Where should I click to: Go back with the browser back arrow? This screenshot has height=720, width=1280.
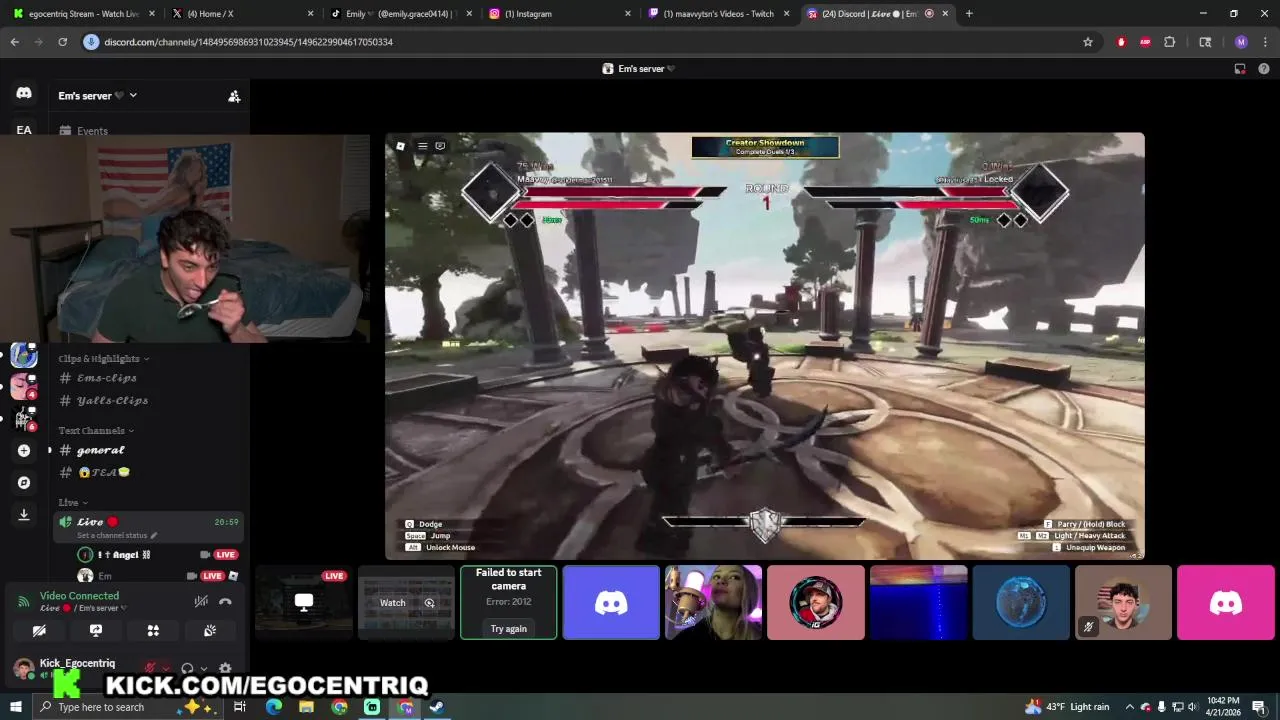pos(15,42)
